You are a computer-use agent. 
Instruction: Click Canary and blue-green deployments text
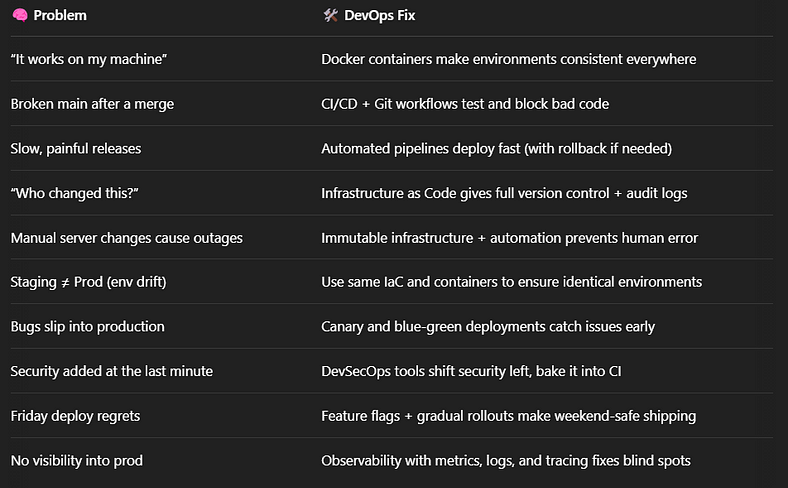click(488, 327)
